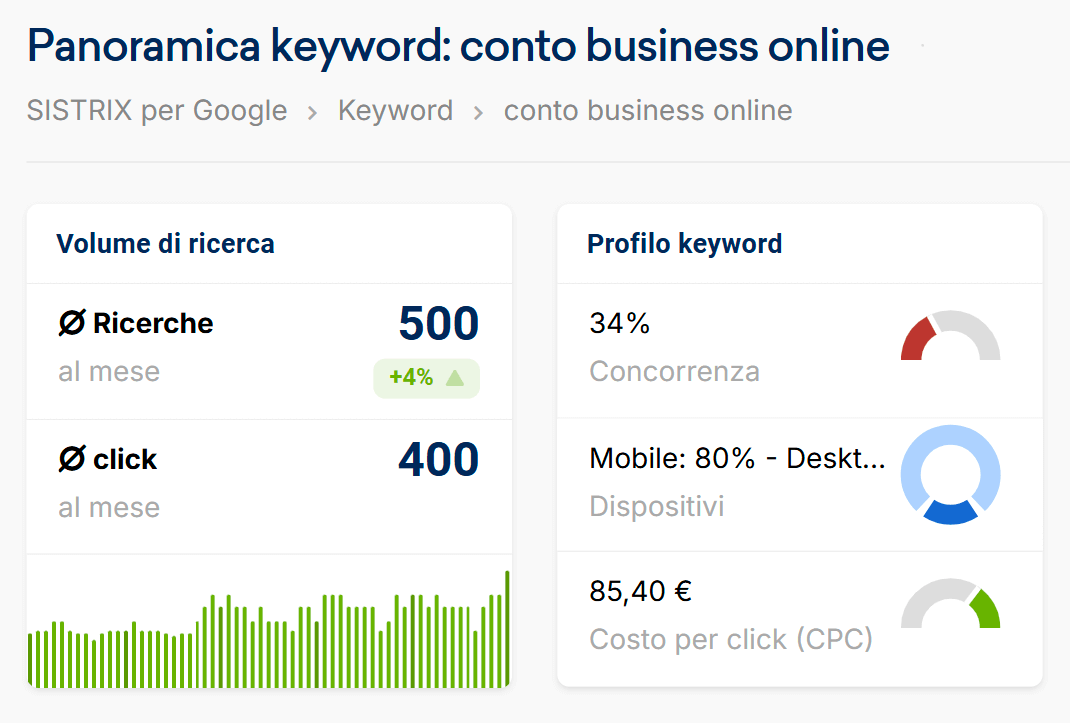Click the red segment of Concorrenza gauge
This screenshot has width=1070, height=723.
[916, 340]
